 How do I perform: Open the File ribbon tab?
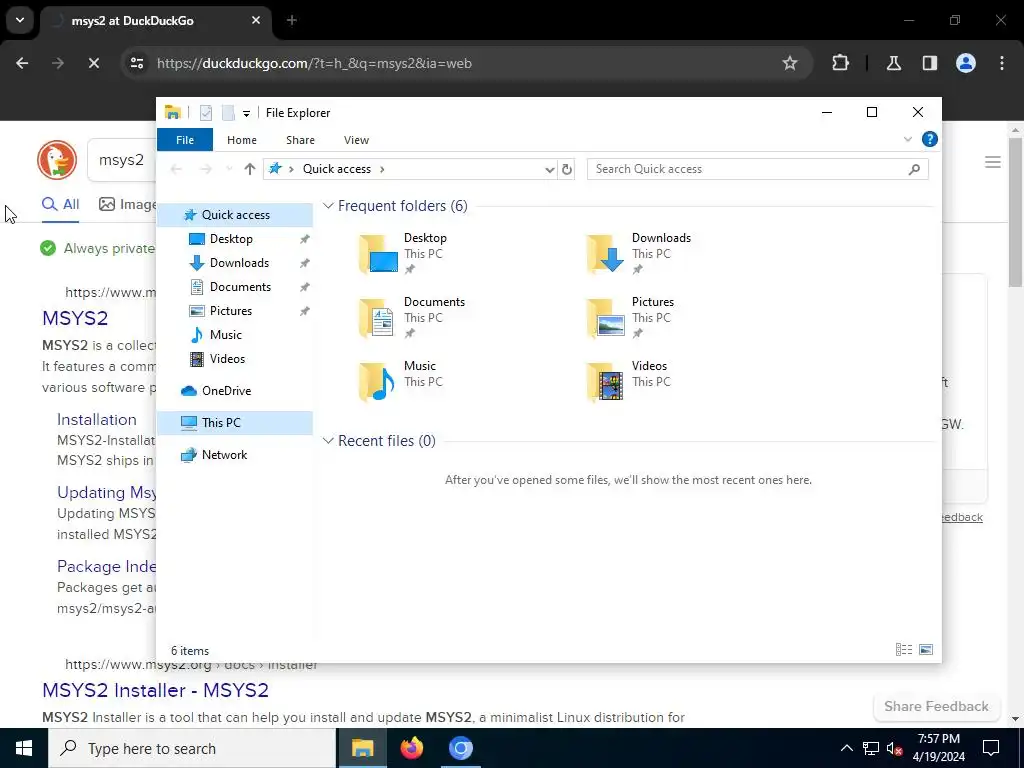[x=185, y=140]
